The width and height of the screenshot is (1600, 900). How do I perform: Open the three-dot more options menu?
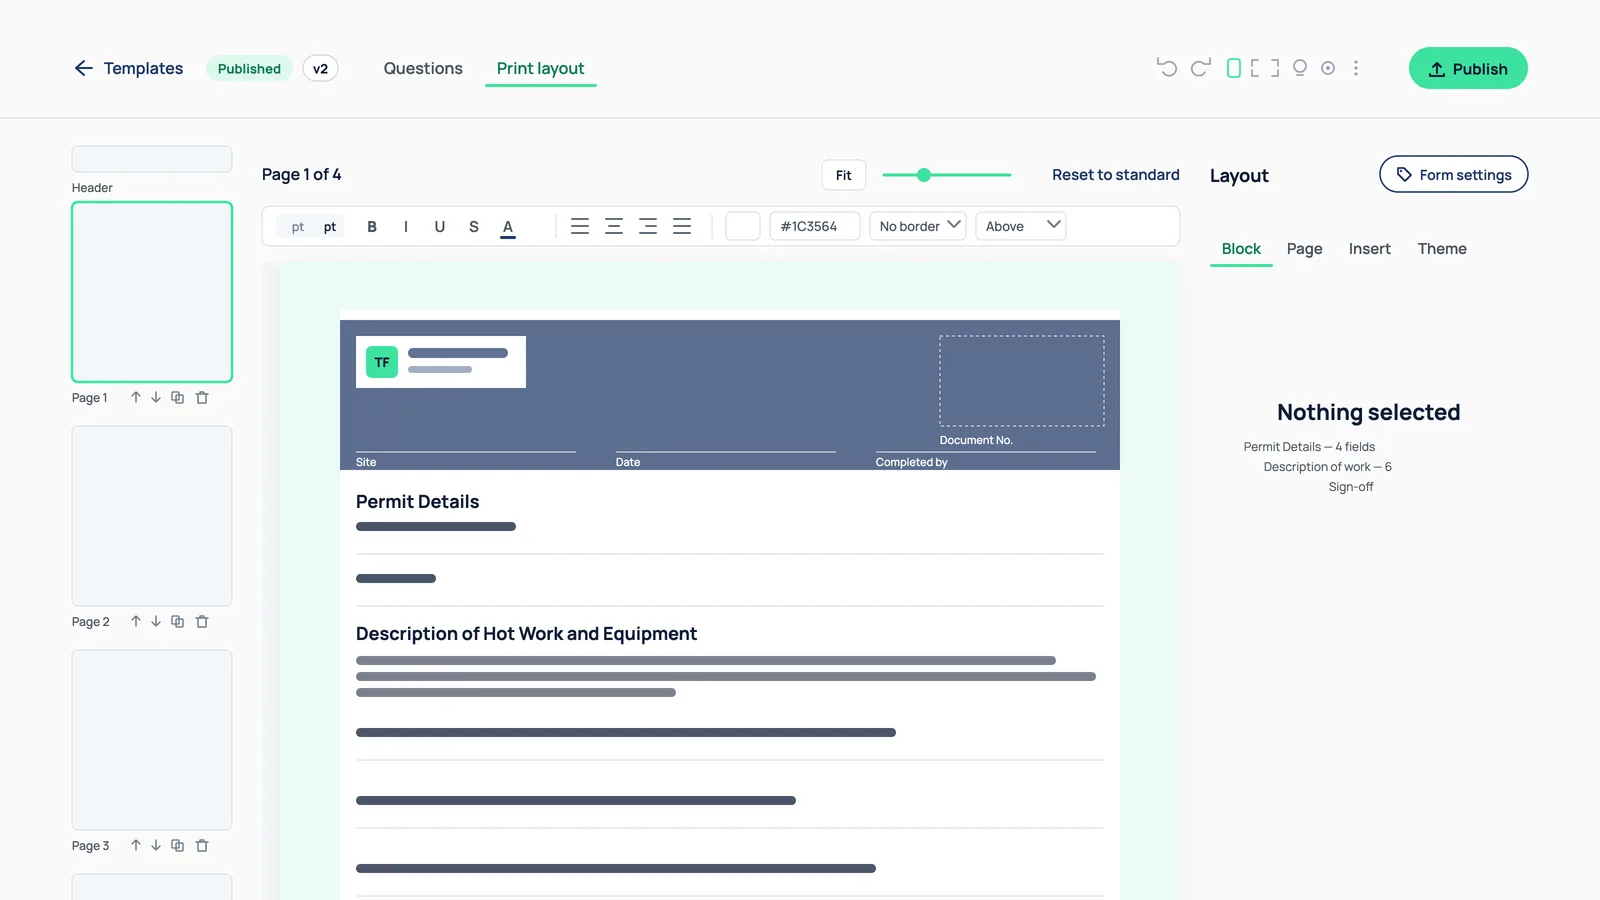click(x=1356, y=68)
